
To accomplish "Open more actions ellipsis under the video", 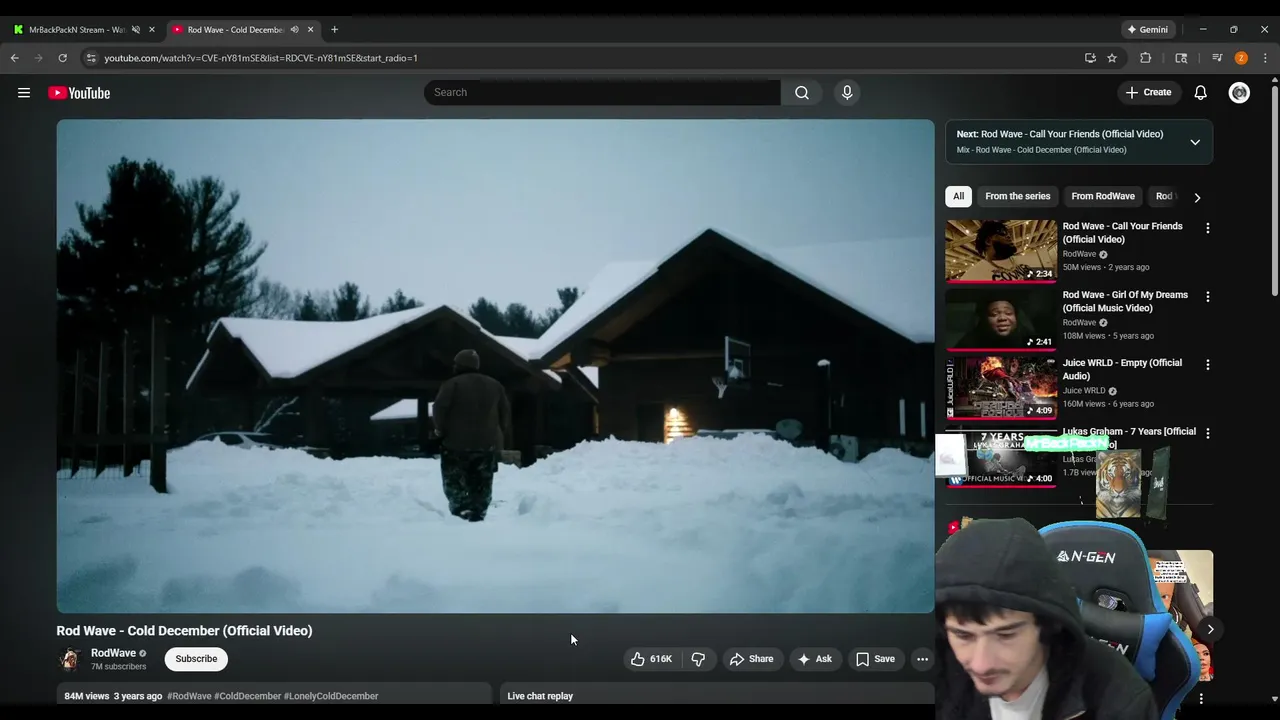I will [922, 659].
